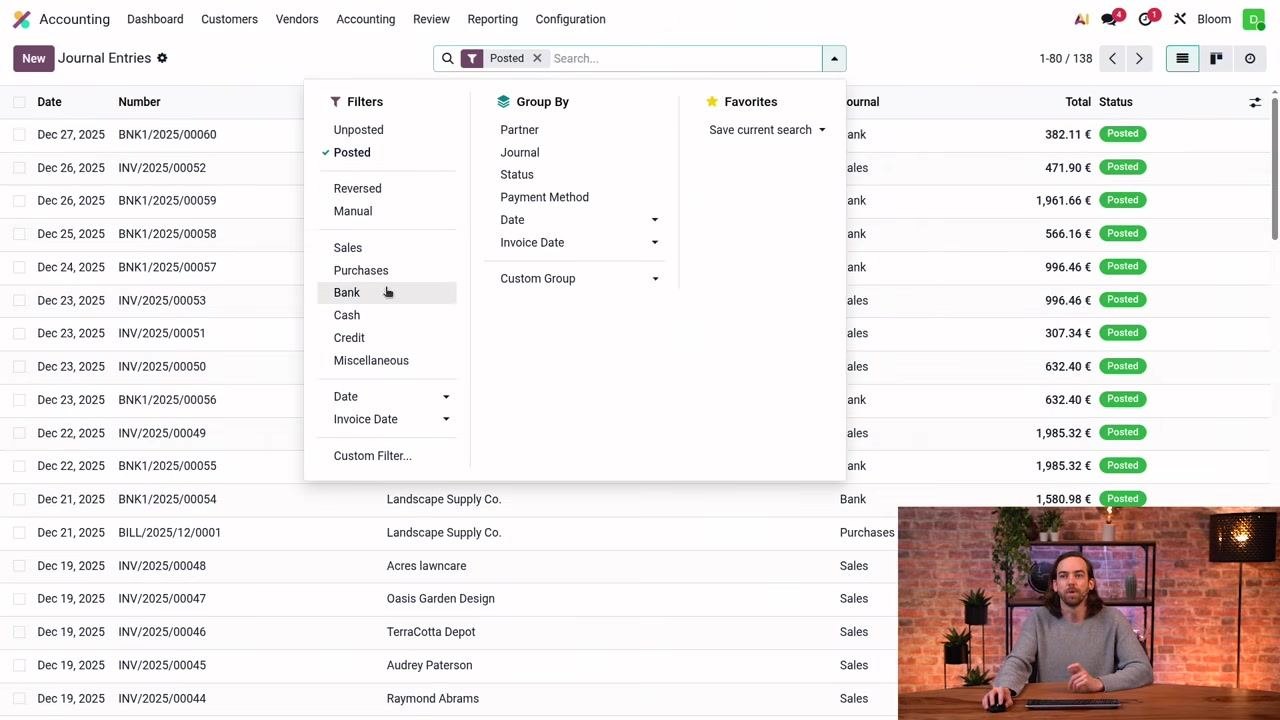Open Journal Entries gear settings
The width and height of the screenshot is (1280, 720).
tap(162, 58)
